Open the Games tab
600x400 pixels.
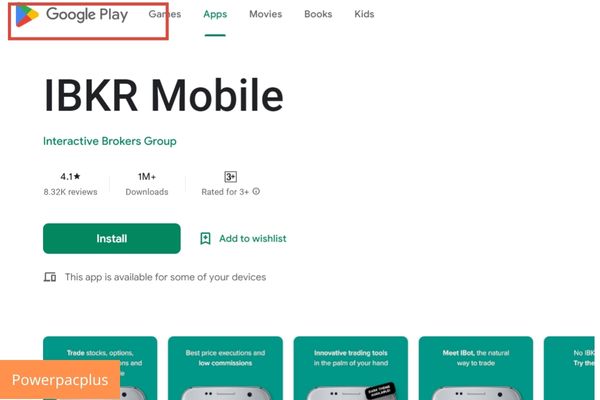[165, 14]
